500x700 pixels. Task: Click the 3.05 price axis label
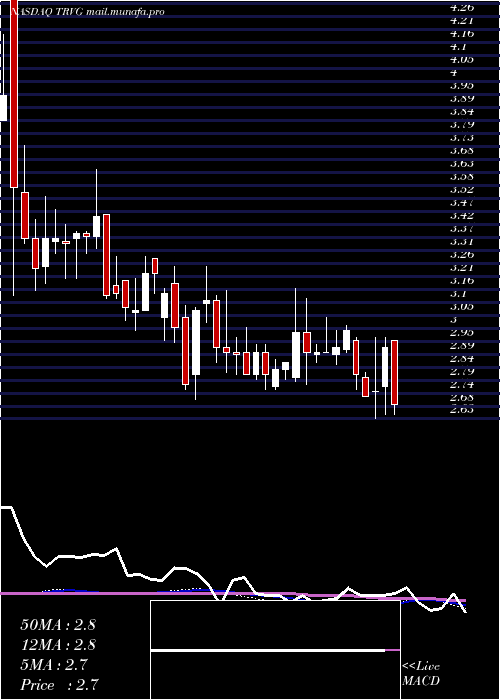tap(462, 307)
